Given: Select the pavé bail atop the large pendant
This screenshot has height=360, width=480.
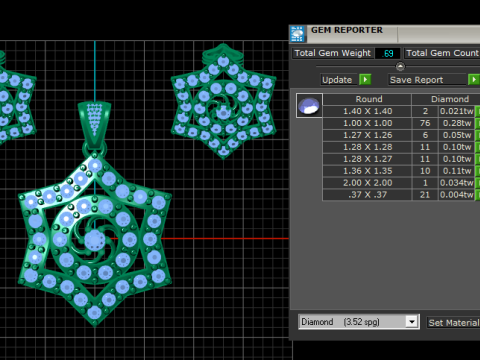Looking at the screenshot, I should point(94,124).
